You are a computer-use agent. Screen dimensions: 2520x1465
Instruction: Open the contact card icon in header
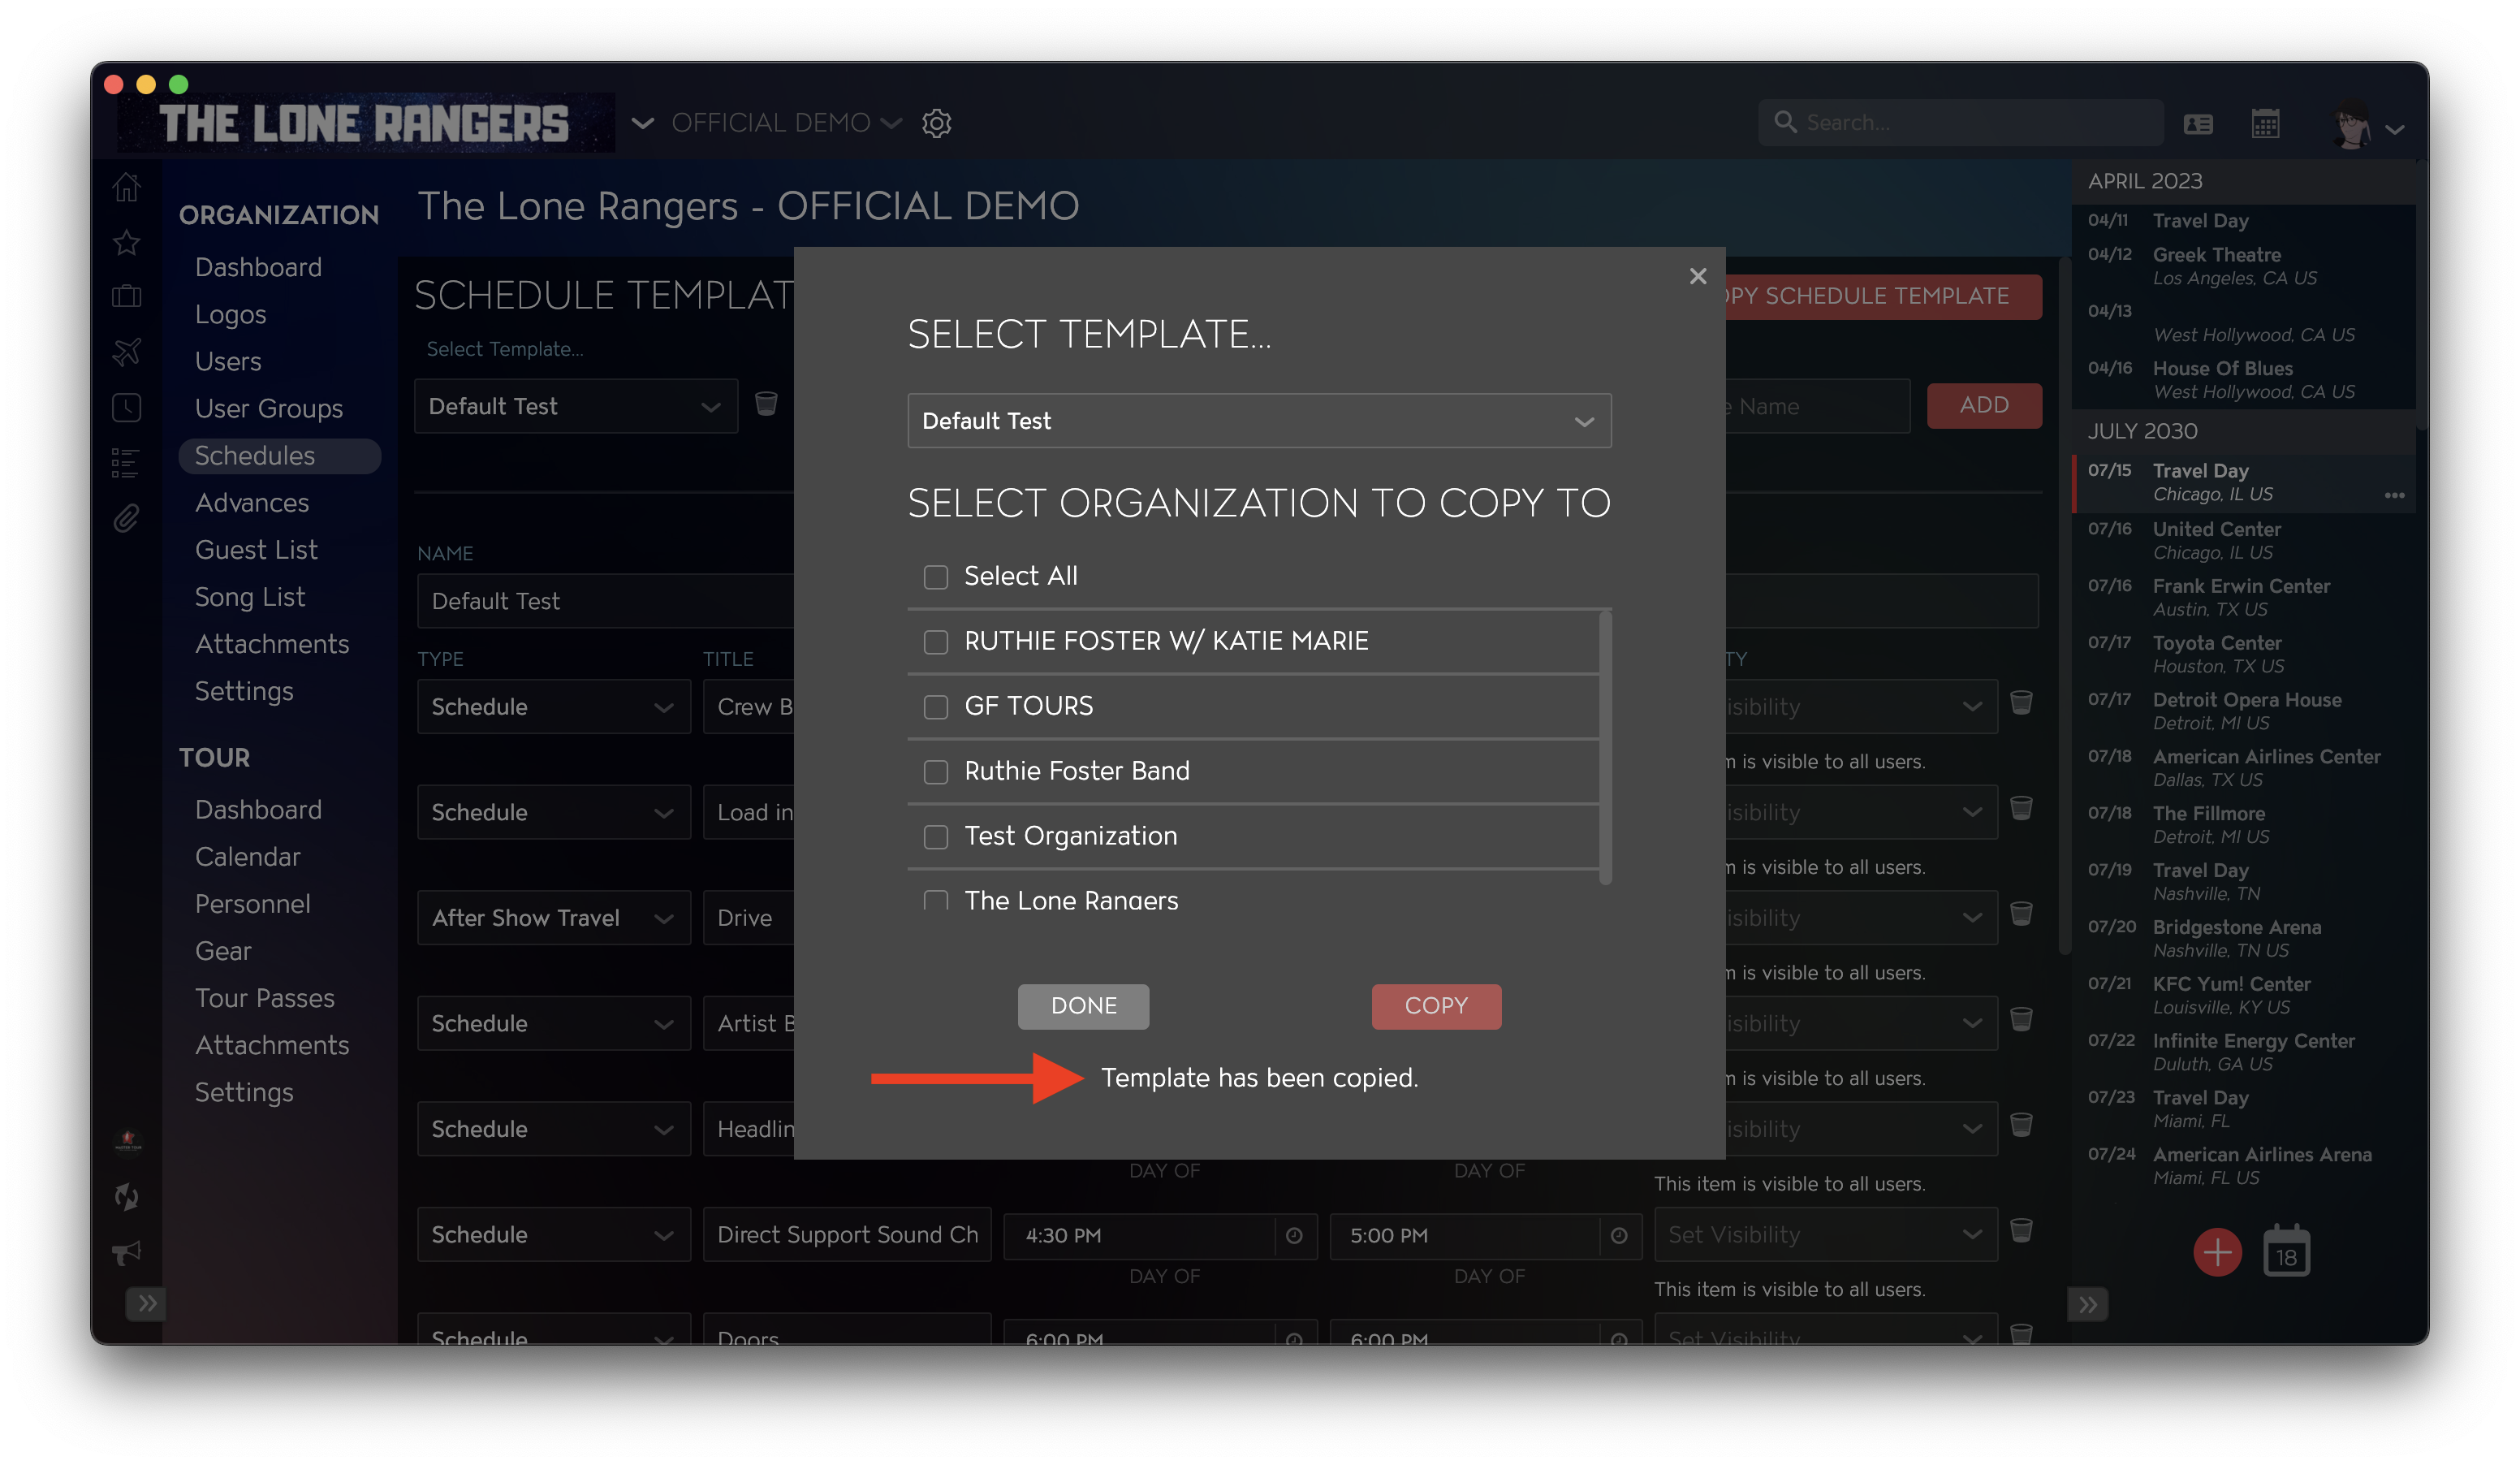[x=2198, y=124]
